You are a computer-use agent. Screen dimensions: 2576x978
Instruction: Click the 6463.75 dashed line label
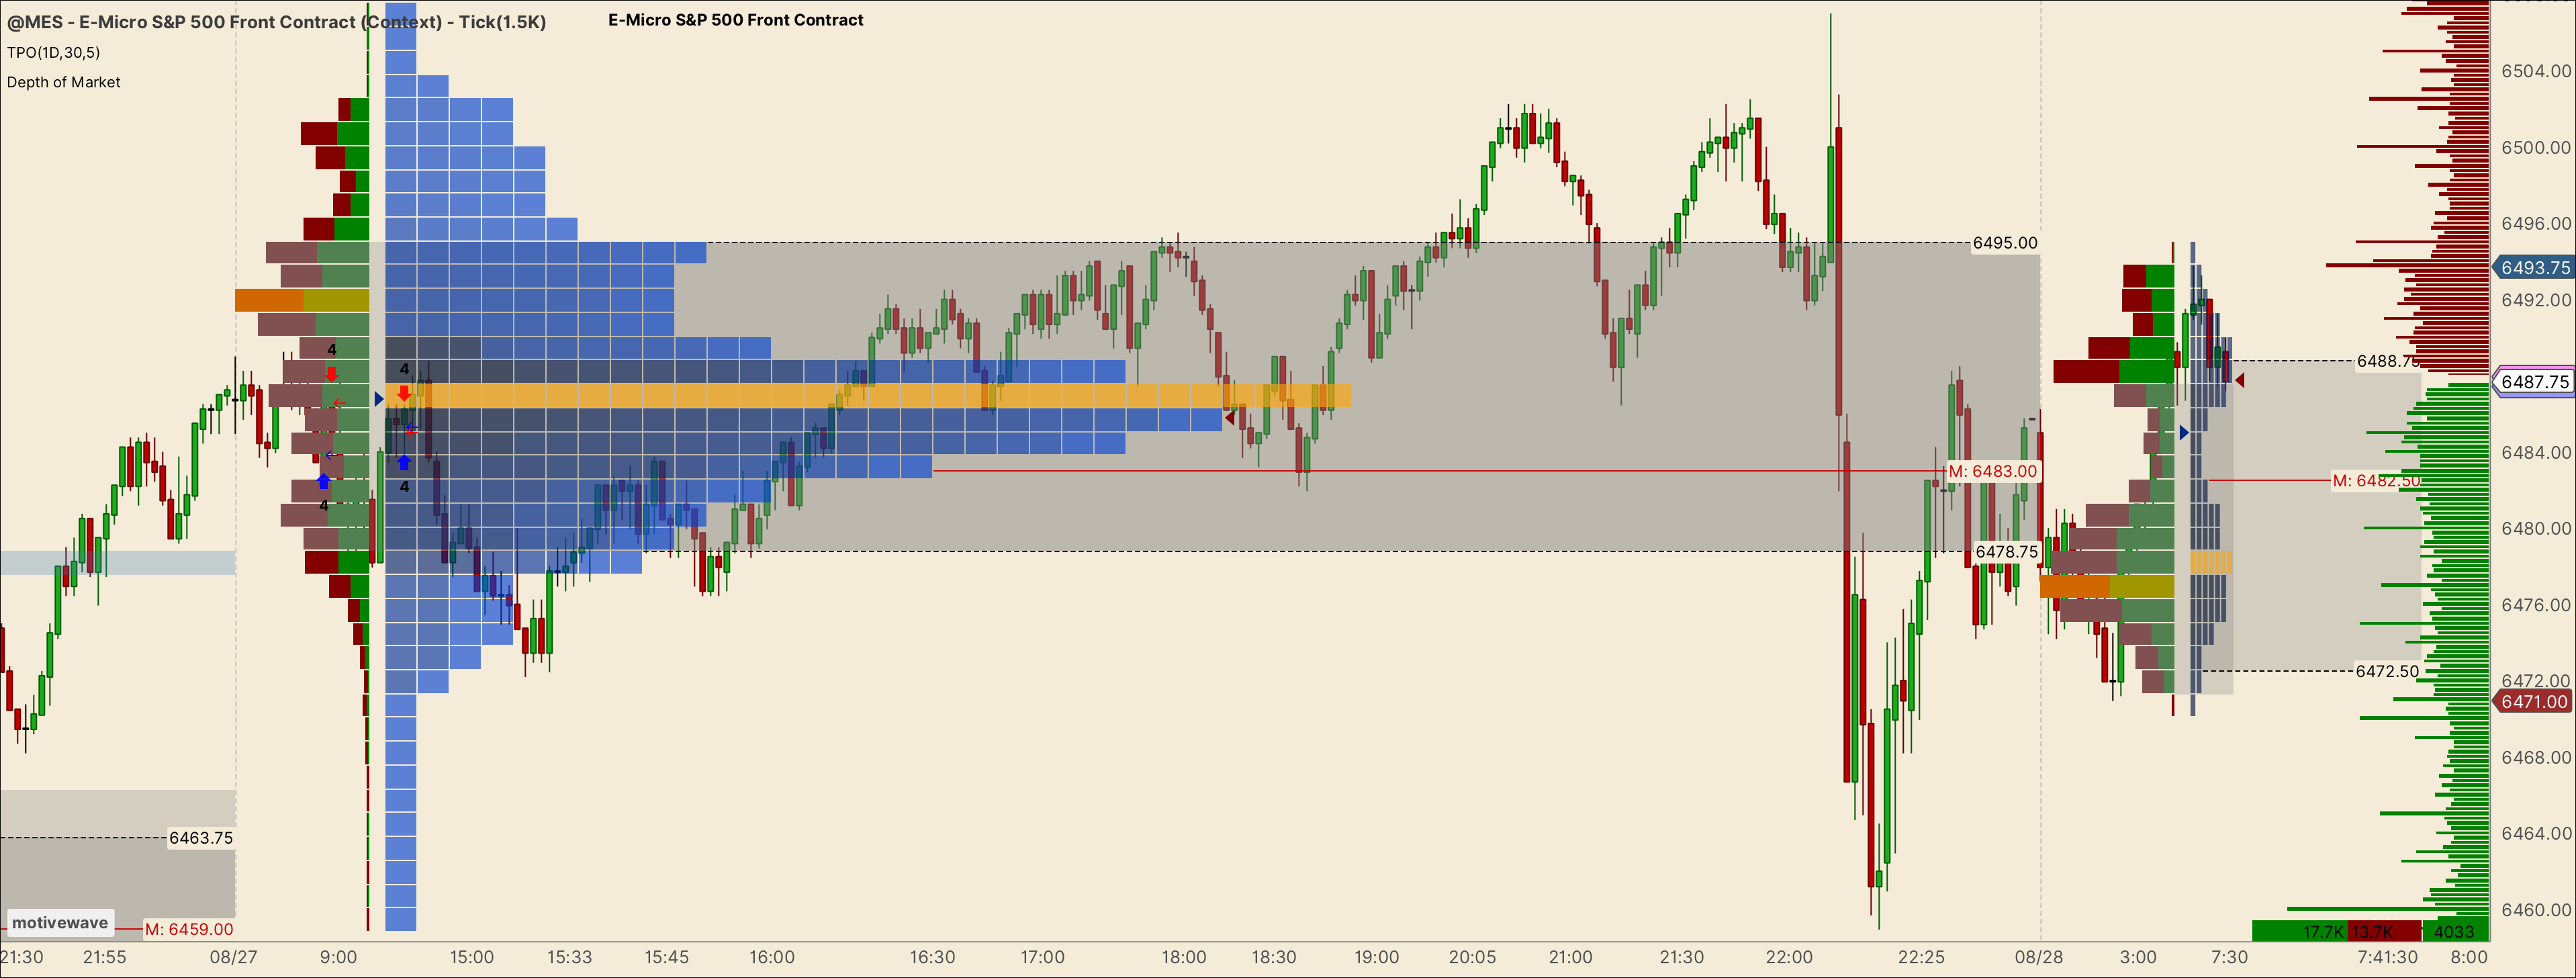201,838
